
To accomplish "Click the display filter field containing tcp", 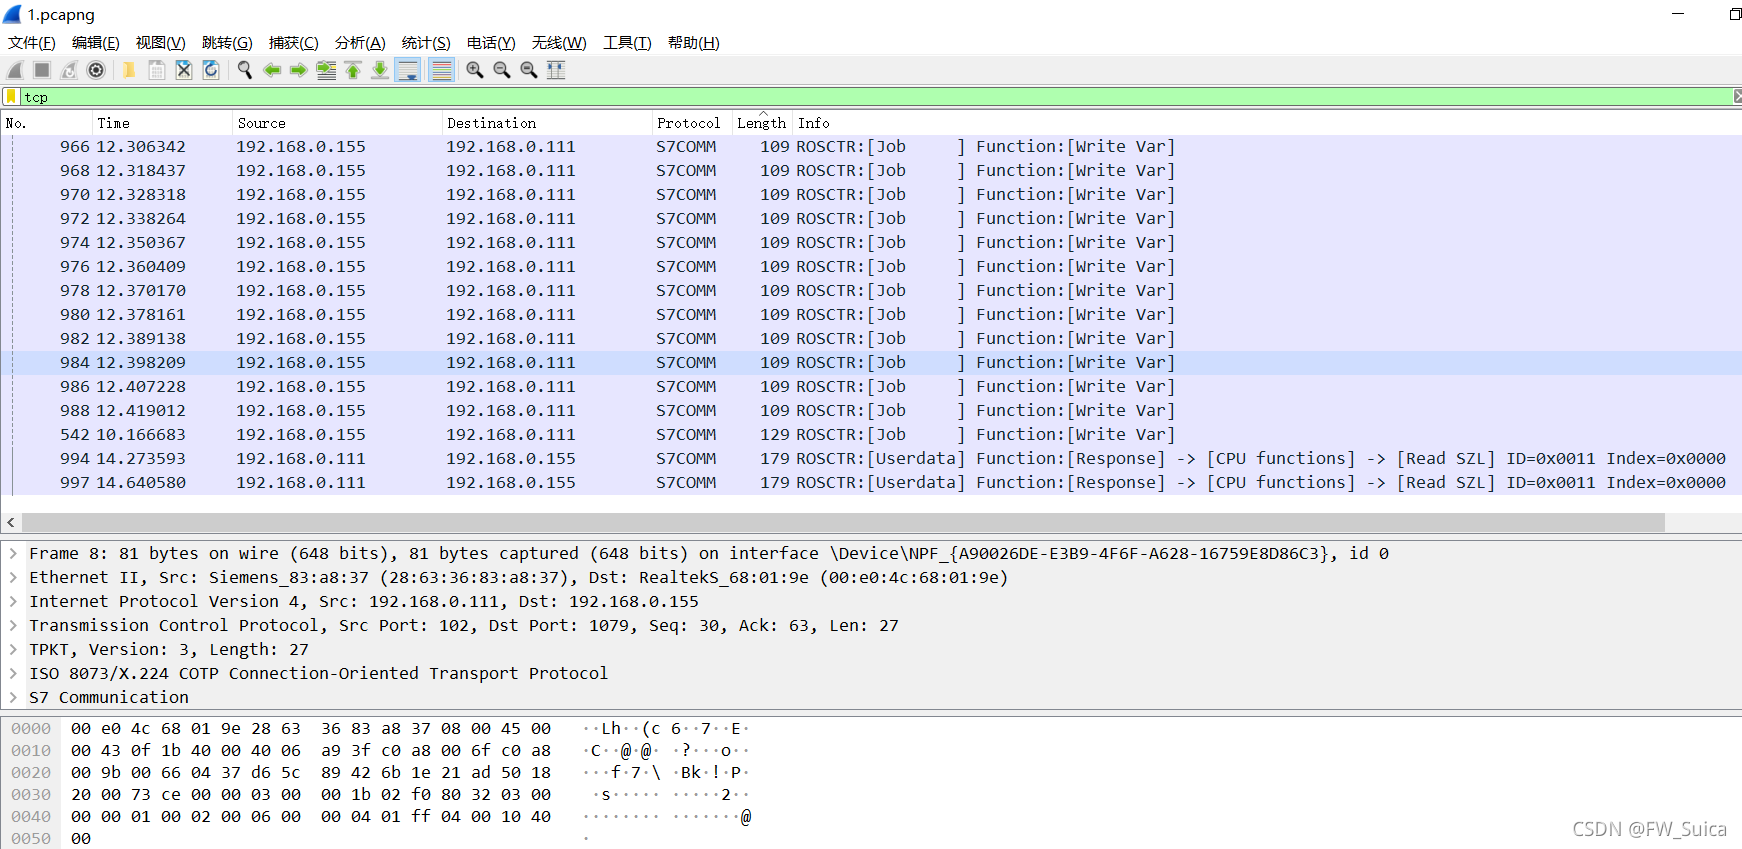I will [875, 97].
